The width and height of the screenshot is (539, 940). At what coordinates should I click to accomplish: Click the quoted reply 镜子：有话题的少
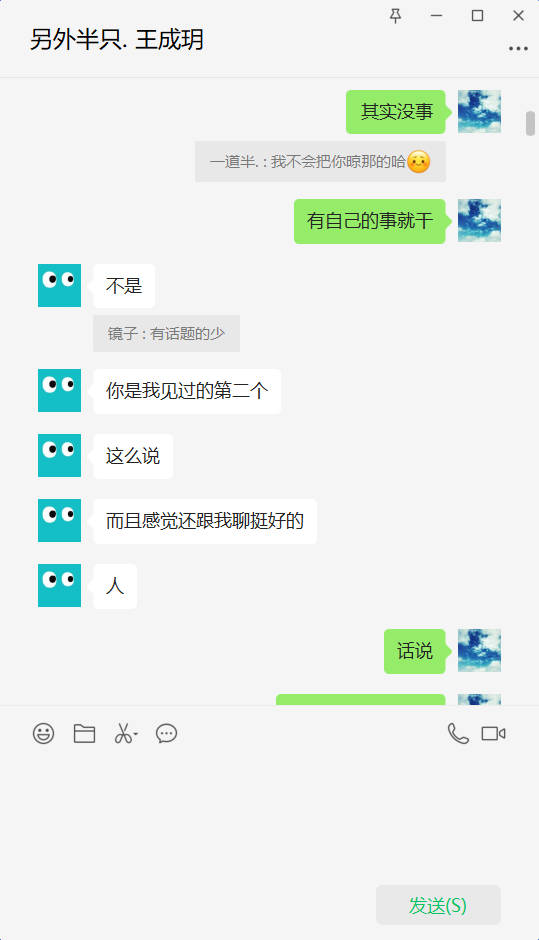click(166, 333)
